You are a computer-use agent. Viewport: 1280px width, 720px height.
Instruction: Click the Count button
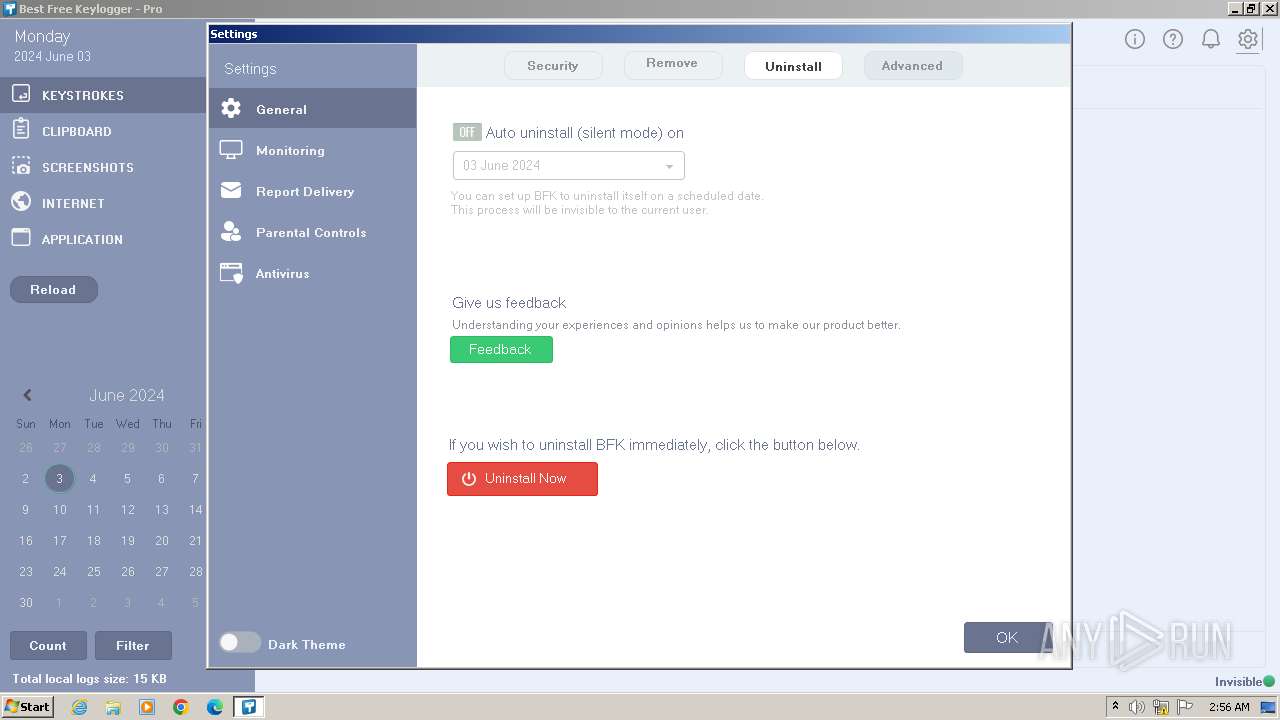(48, 645)
